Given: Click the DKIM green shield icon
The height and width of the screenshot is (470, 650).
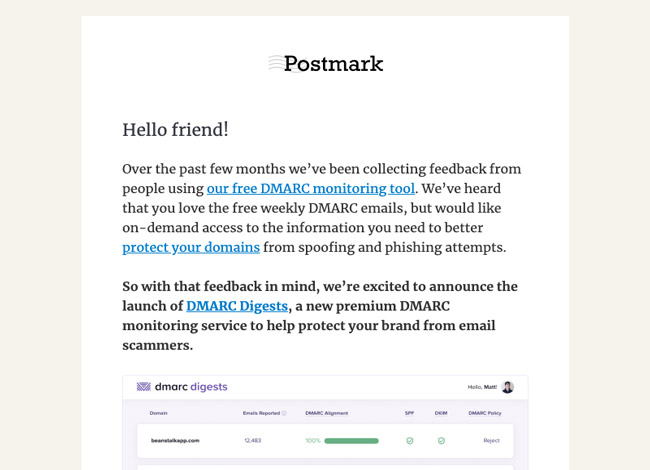Looking at the screenshot, I should pyautogui.click(x=441, y=441).
